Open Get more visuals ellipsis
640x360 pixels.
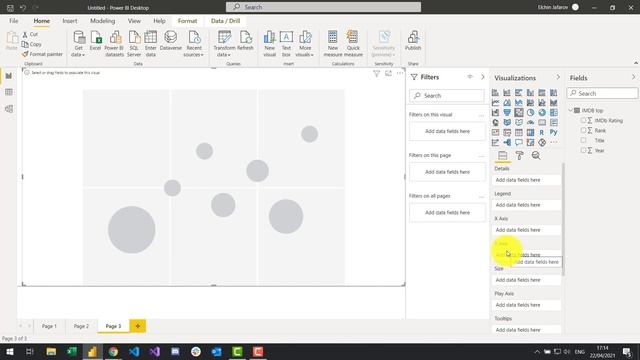pyautogui.click(x=554, y=142)
